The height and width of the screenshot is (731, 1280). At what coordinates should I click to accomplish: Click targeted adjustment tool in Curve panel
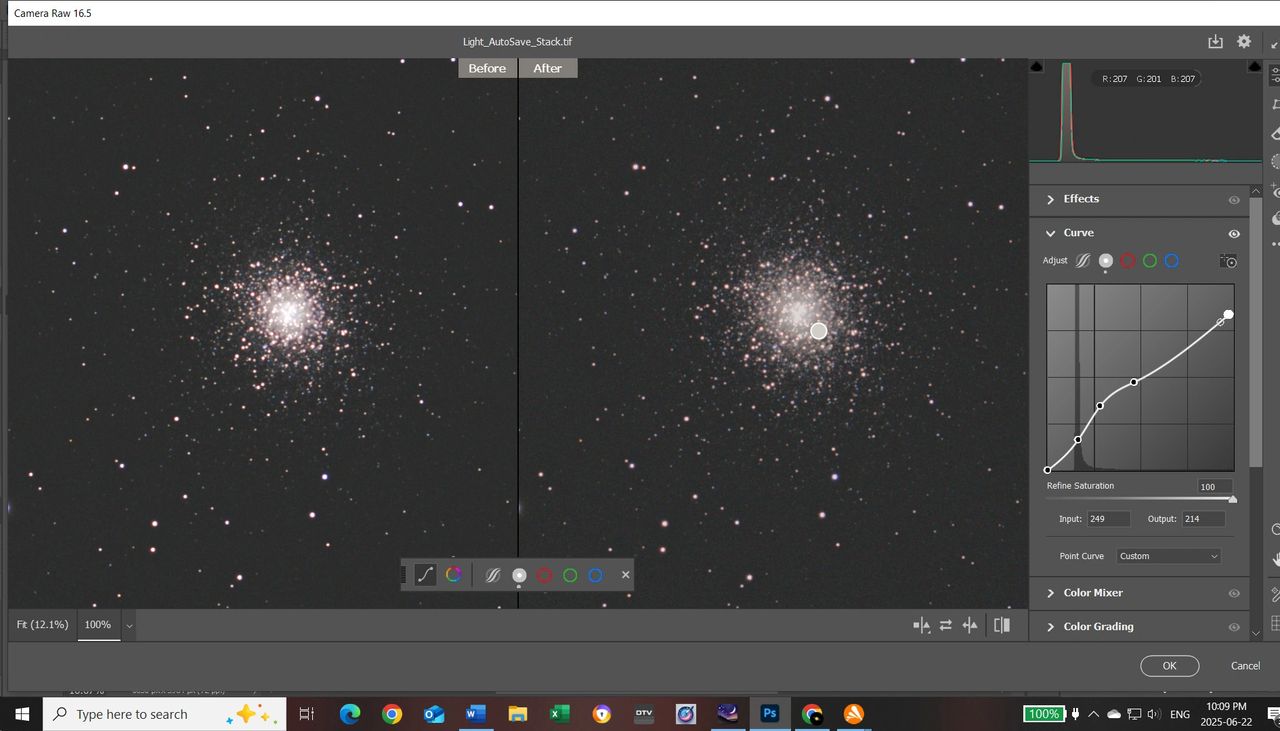(x=1229, y=261)
